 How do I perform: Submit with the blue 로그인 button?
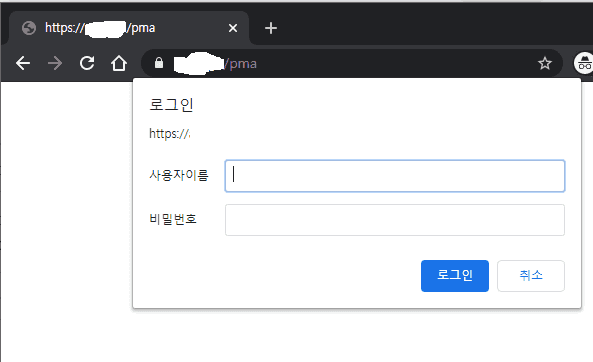(455, 276)
